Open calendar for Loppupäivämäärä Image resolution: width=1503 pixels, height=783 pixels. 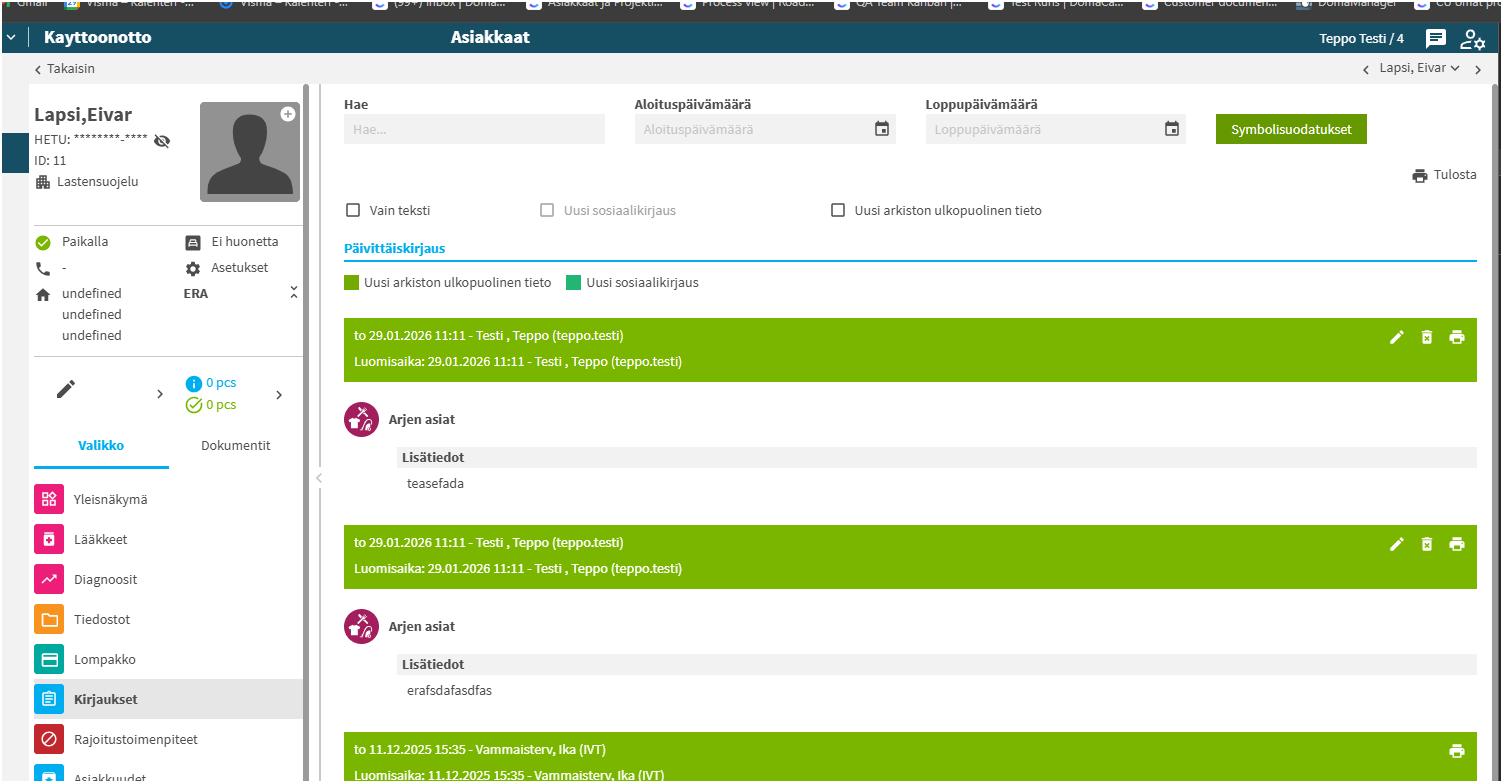coord(1172,129)
